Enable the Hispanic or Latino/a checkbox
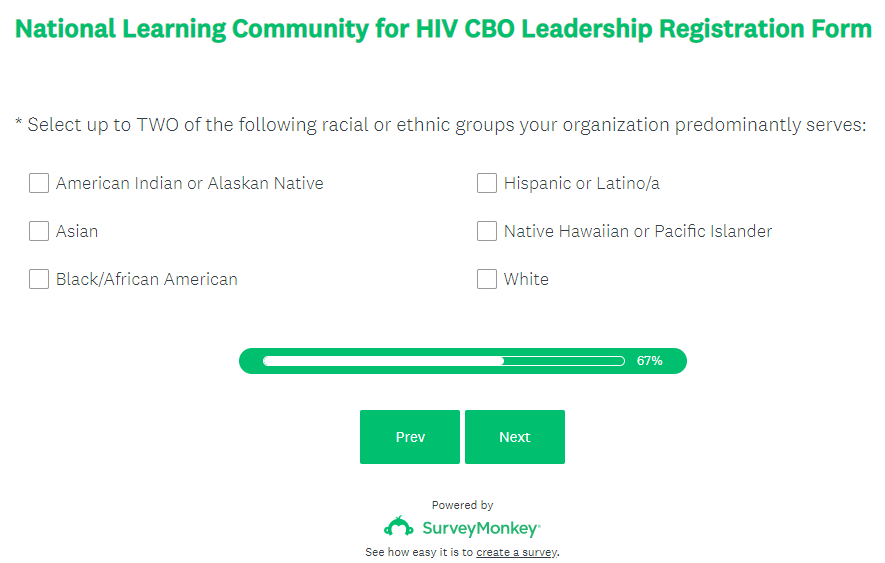The image size is (885, 563). tap(487, 183)
